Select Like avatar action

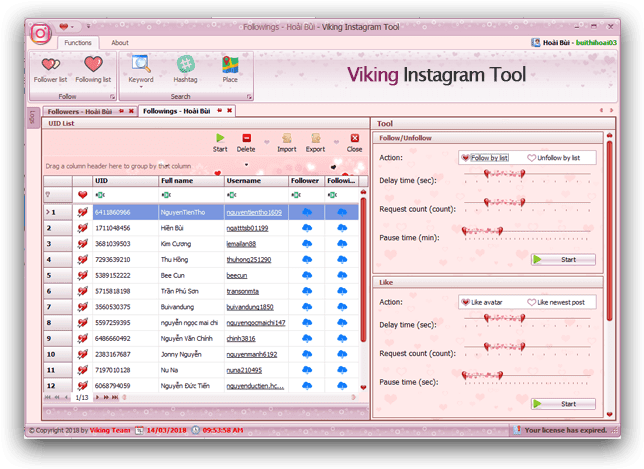pyautogui.click(x=482, y=302)
